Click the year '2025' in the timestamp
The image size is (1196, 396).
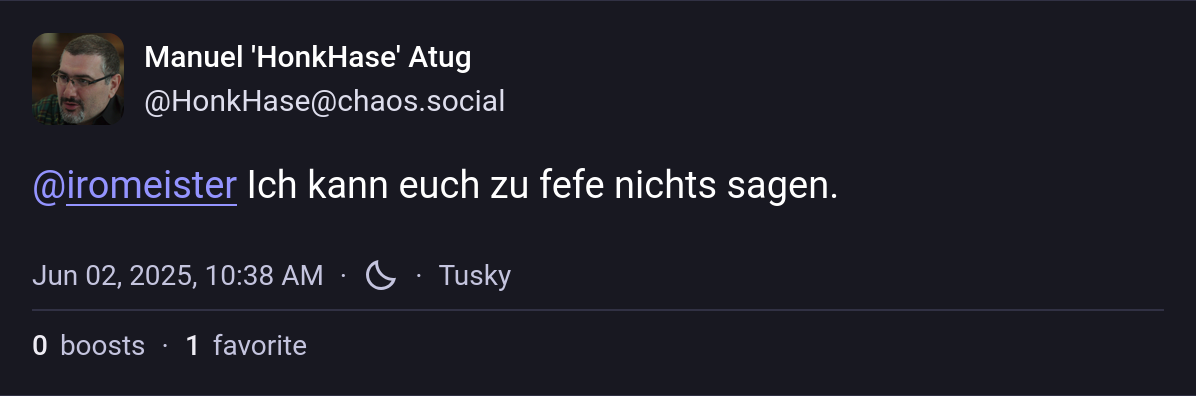163,276
